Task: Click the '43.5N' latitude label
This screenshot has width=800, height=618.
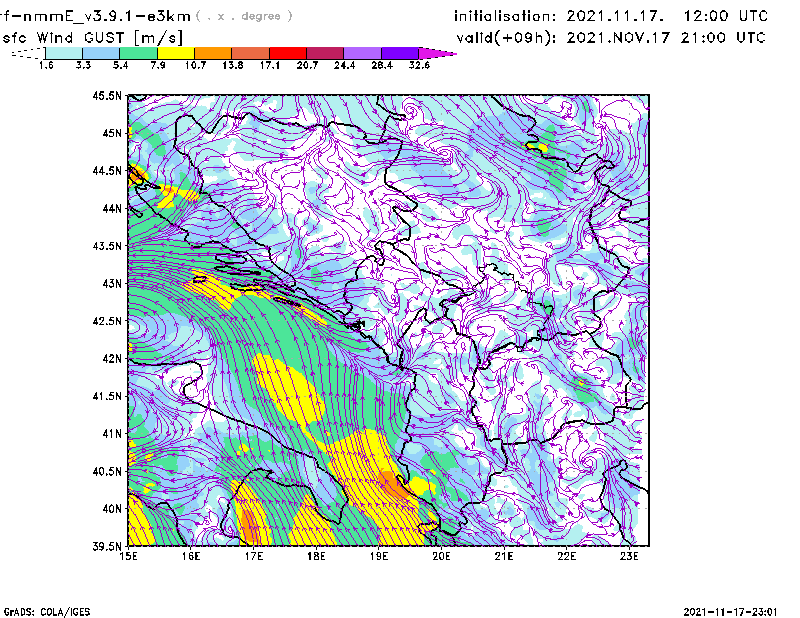Action: (x=107, y=245)
